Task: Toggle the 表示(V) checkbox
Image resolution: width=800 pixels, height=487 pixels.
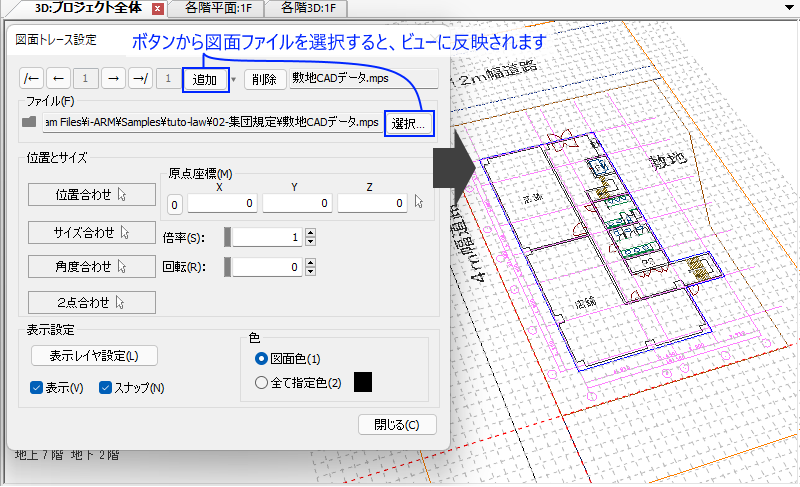Action: point(37,387)
